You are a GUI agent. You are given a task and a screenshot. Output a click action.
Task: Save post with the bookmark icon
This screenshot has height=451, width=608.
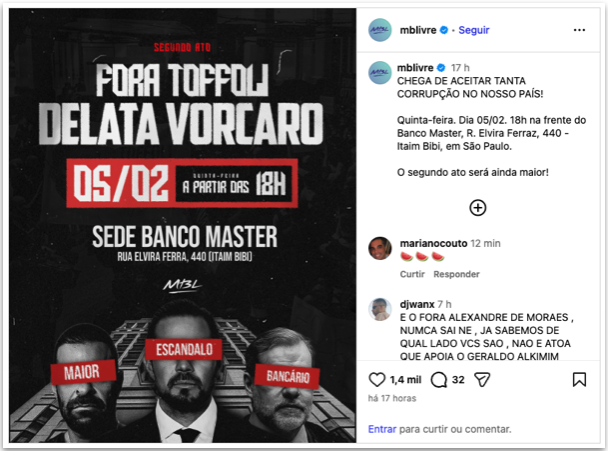pyautogui.click(x=579, y=379)
